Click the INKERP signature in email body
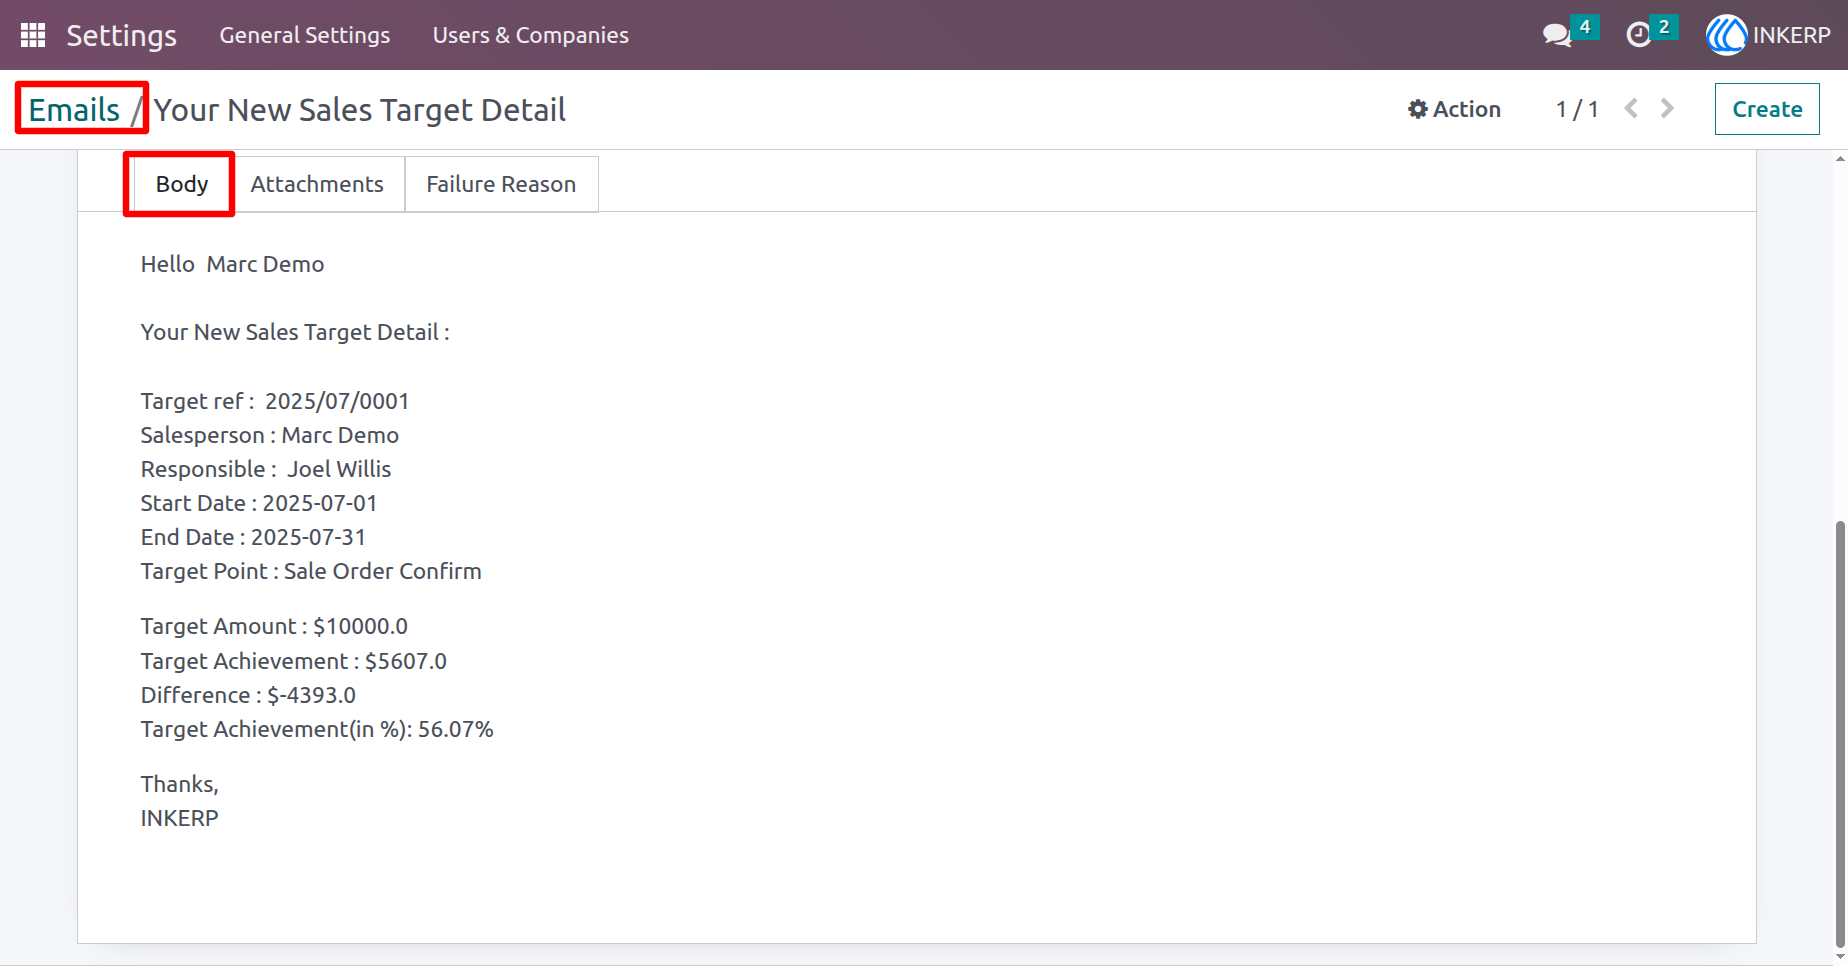The width and height of the screenshot is (1848, 966). 180,818
